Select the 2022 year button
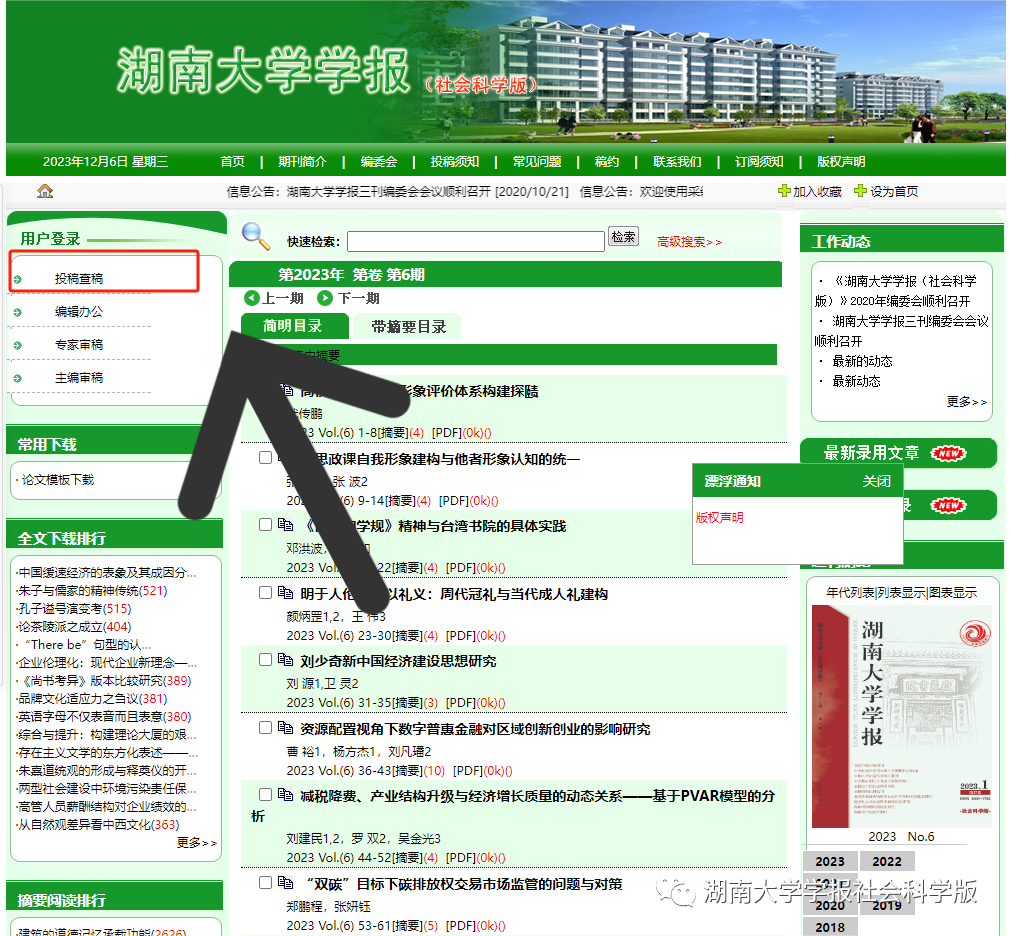1010x936 pixels. click(887, 861)
